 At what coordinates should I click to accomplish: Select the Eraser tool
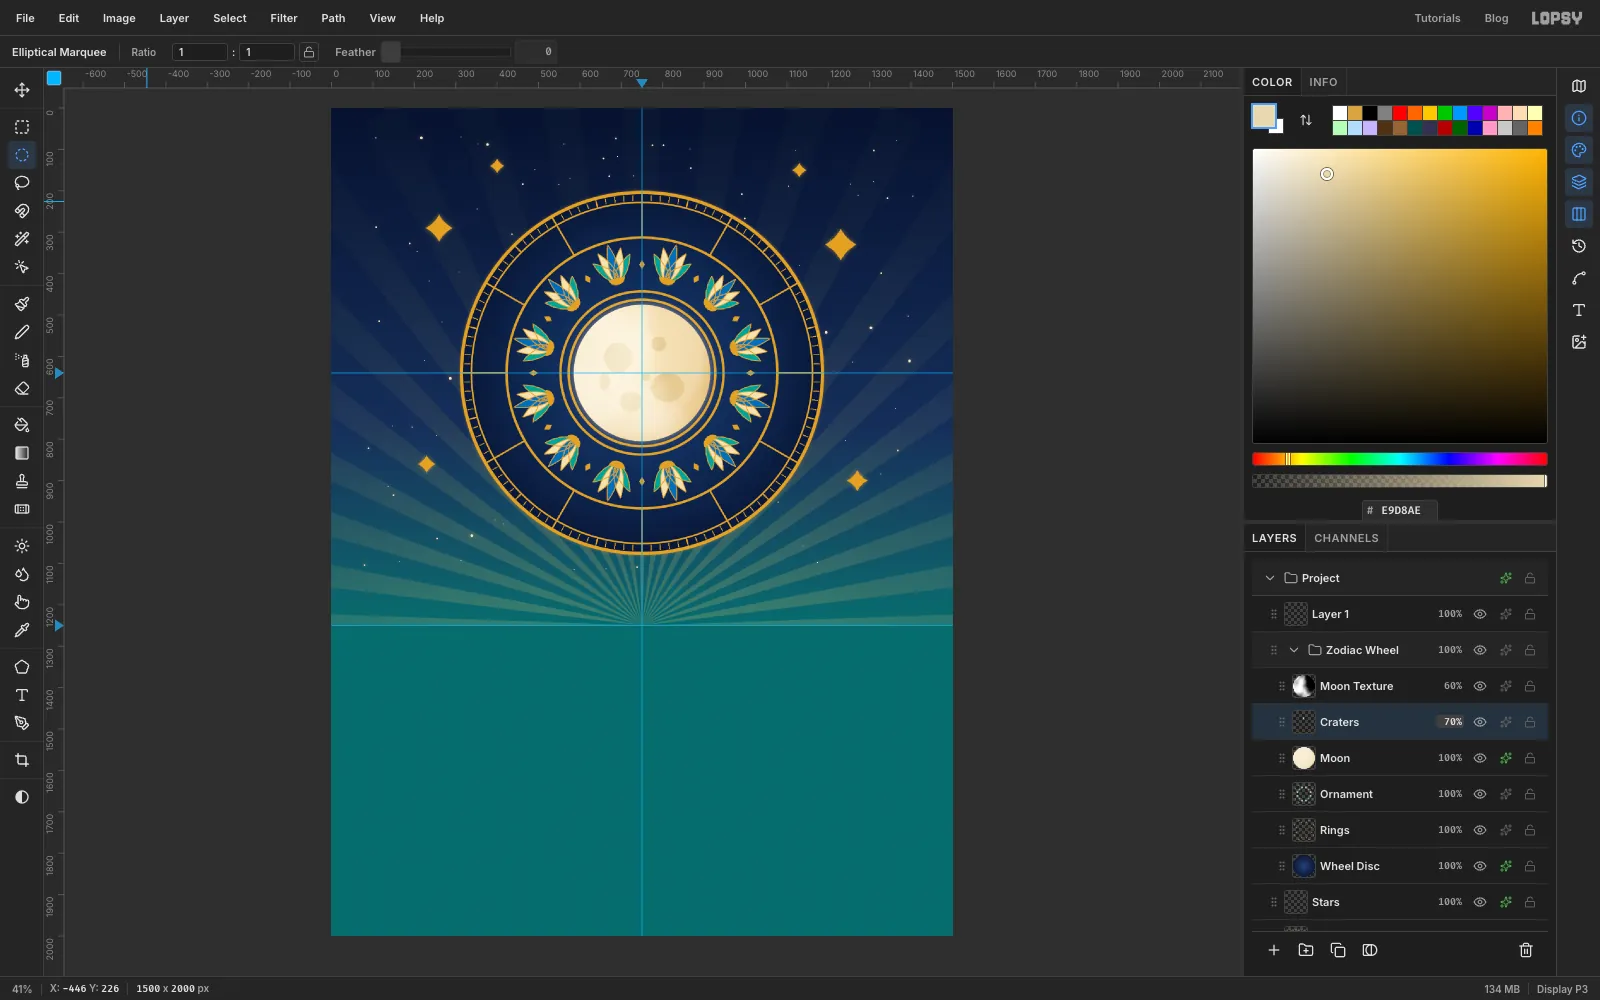pos(22,388)
